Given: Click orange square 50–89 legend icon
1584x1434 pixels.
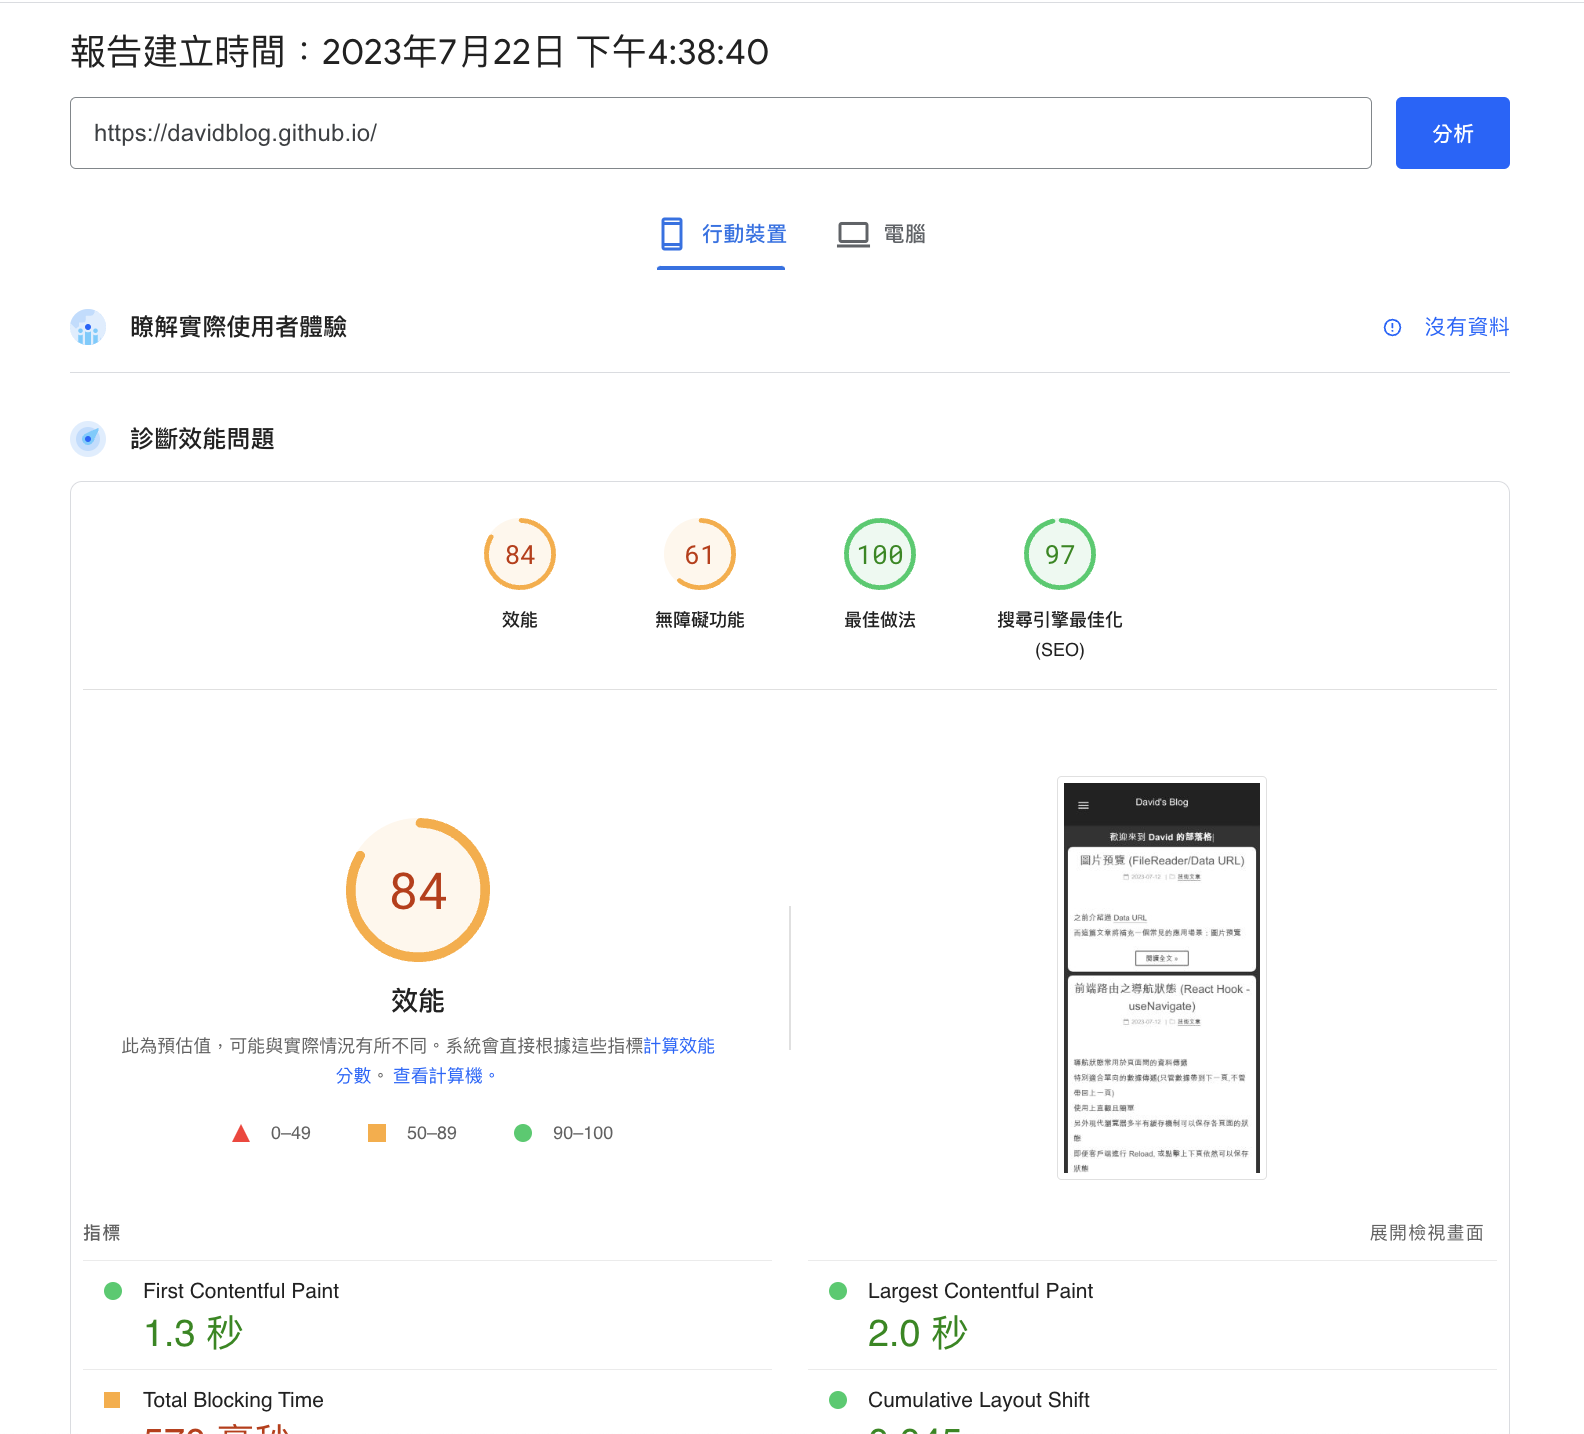Looking at the screenshot, I should pyautogui.click(x=377, y=1133).
